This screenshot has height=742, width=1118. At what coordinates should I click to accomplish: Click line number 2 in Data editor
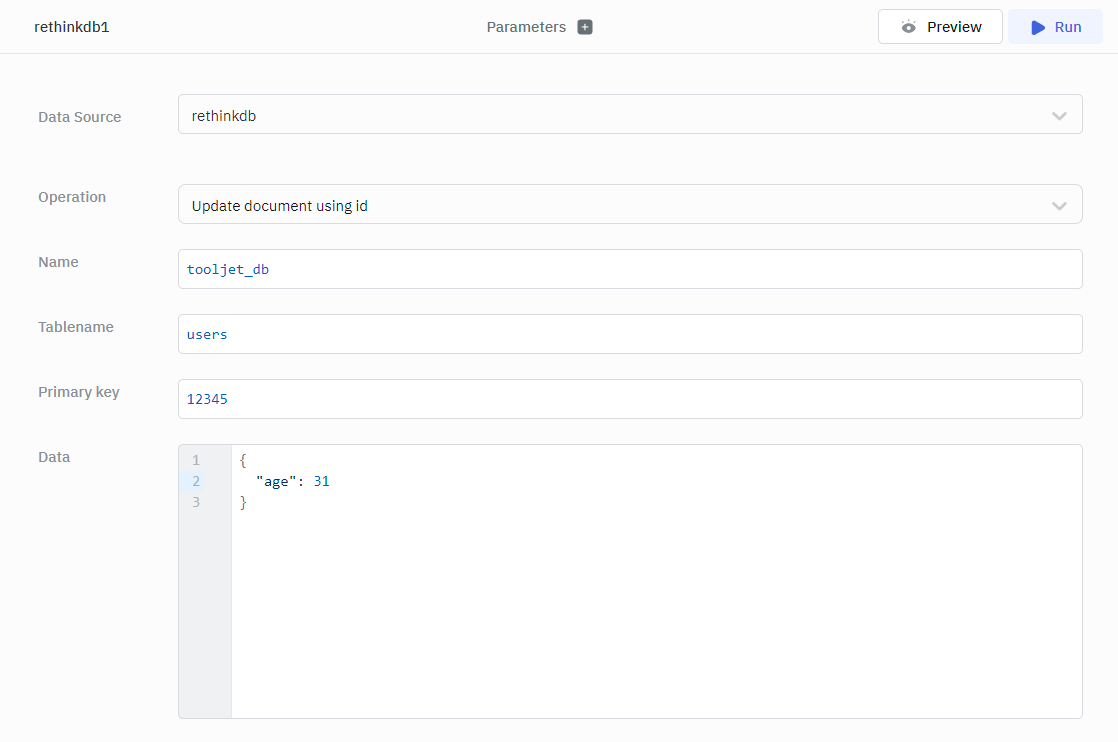[196, 481]
